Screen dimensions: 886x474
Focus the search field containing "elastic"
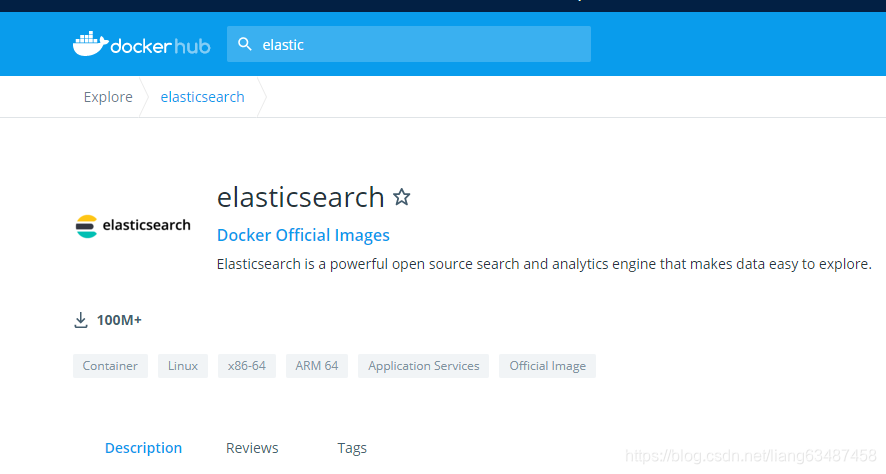pos(409,44)
